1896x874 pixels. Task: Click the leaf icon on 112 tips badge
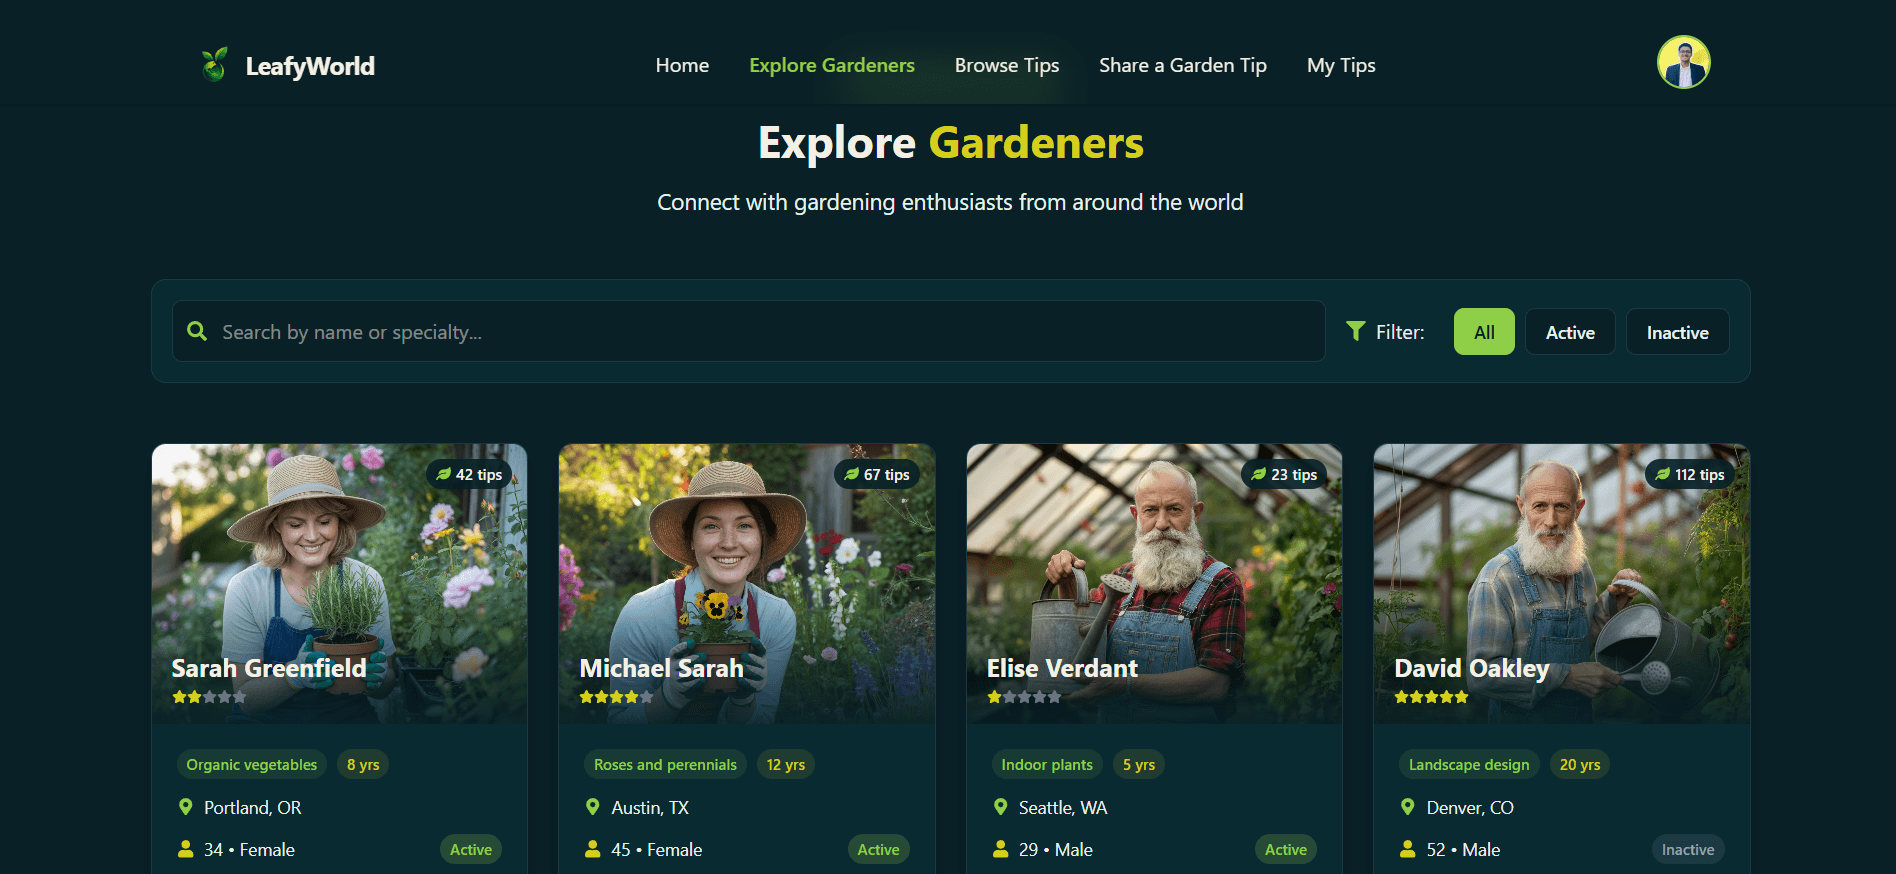1662,475
